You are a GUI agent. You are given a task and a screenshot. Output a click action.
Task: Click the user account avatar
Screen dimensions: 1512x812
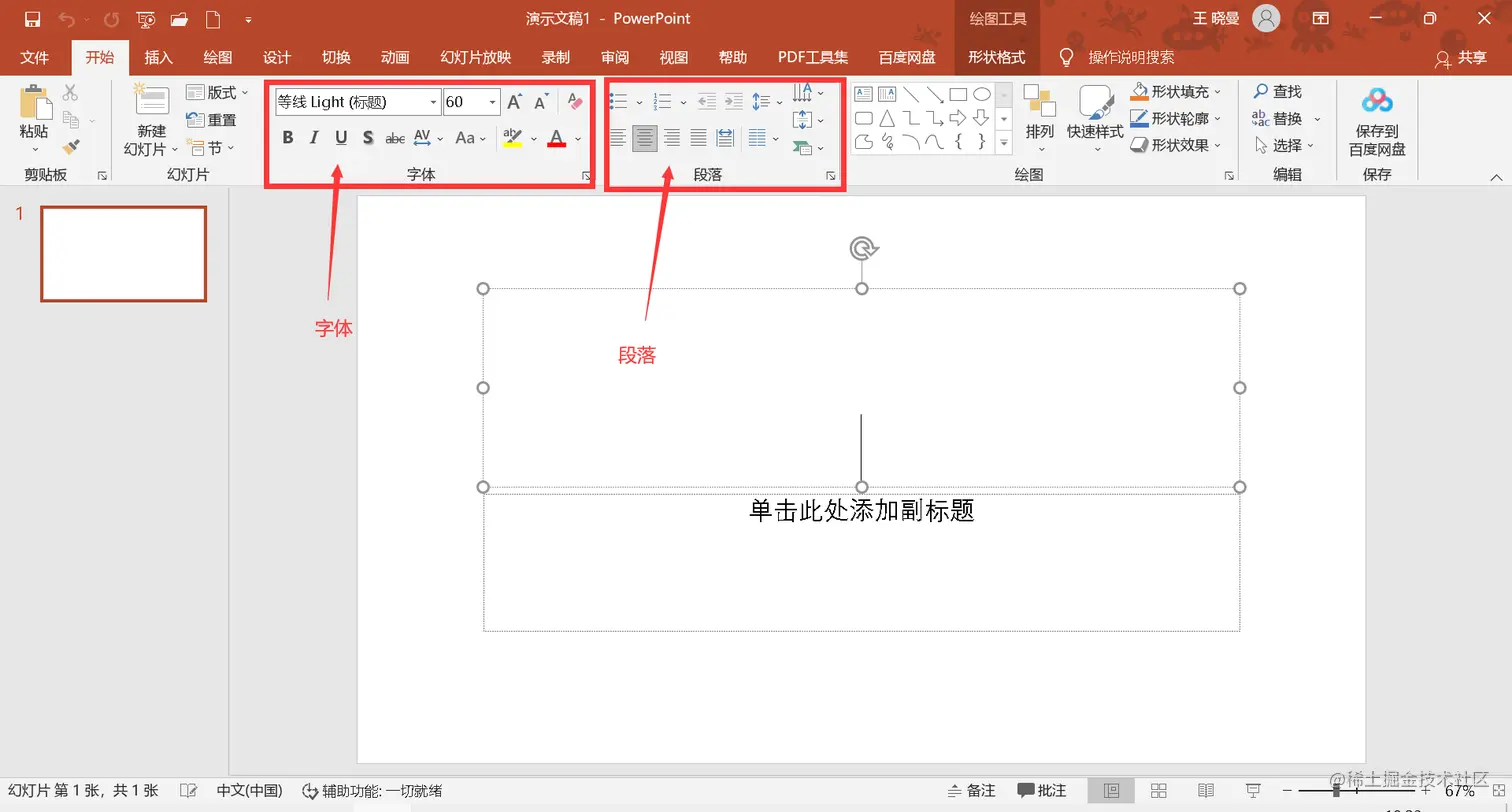pos(1266,19)
